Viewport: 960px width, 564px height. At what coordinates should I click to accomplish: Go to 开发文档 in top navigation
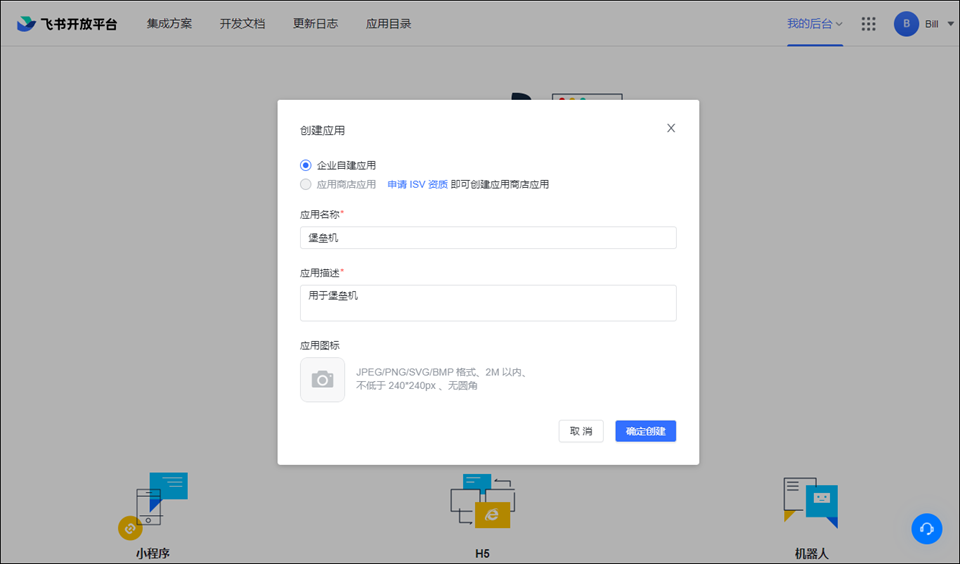(x=242, y=24)
